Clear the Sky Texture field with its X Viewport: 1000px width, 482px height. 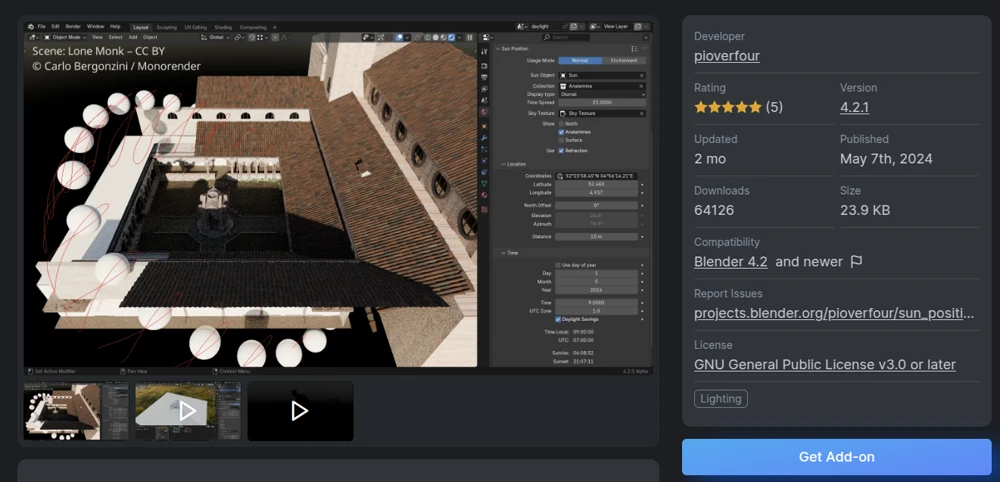(x=642, y=113)
